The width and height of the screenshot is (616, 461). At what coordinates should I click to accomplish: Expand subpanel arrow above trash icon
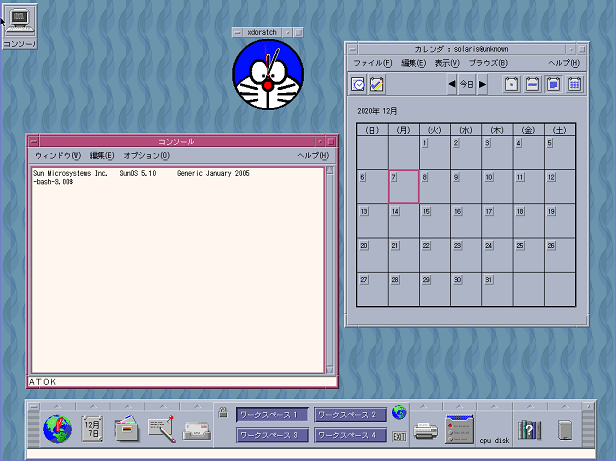(565, 406)
